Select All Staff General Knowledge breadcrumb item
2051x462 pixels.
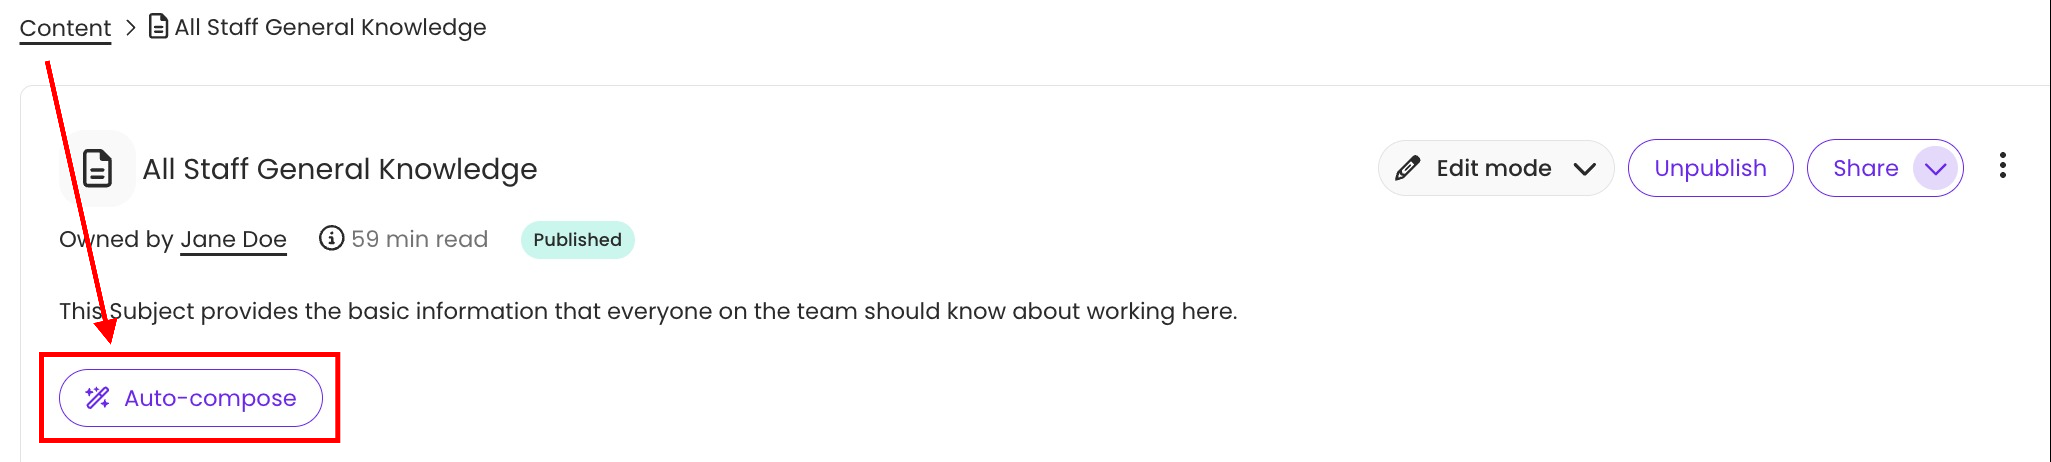(x=330, y=27)
